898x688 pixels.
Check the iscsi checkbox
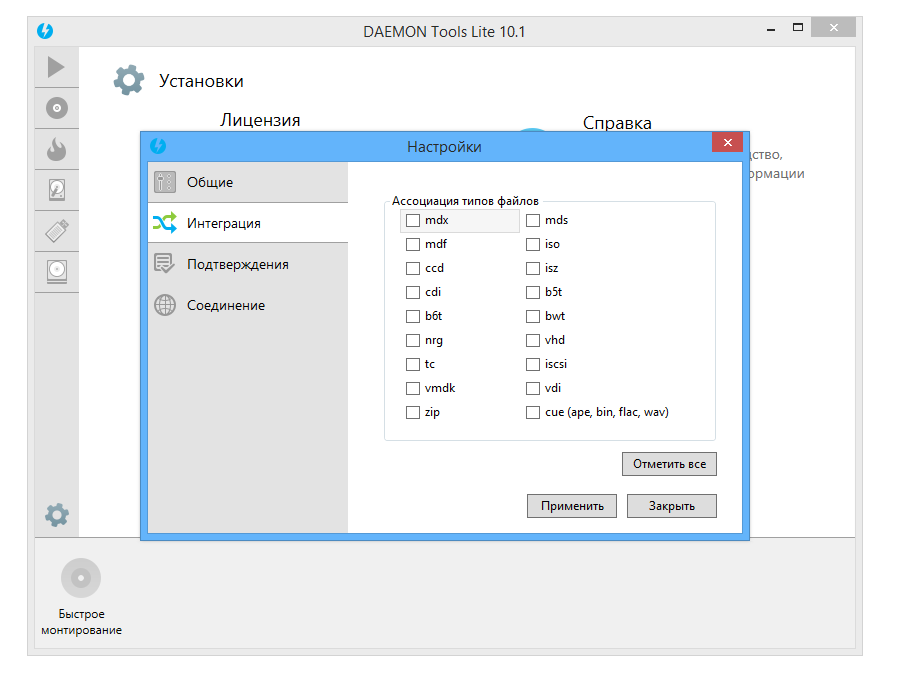point(533,364)
